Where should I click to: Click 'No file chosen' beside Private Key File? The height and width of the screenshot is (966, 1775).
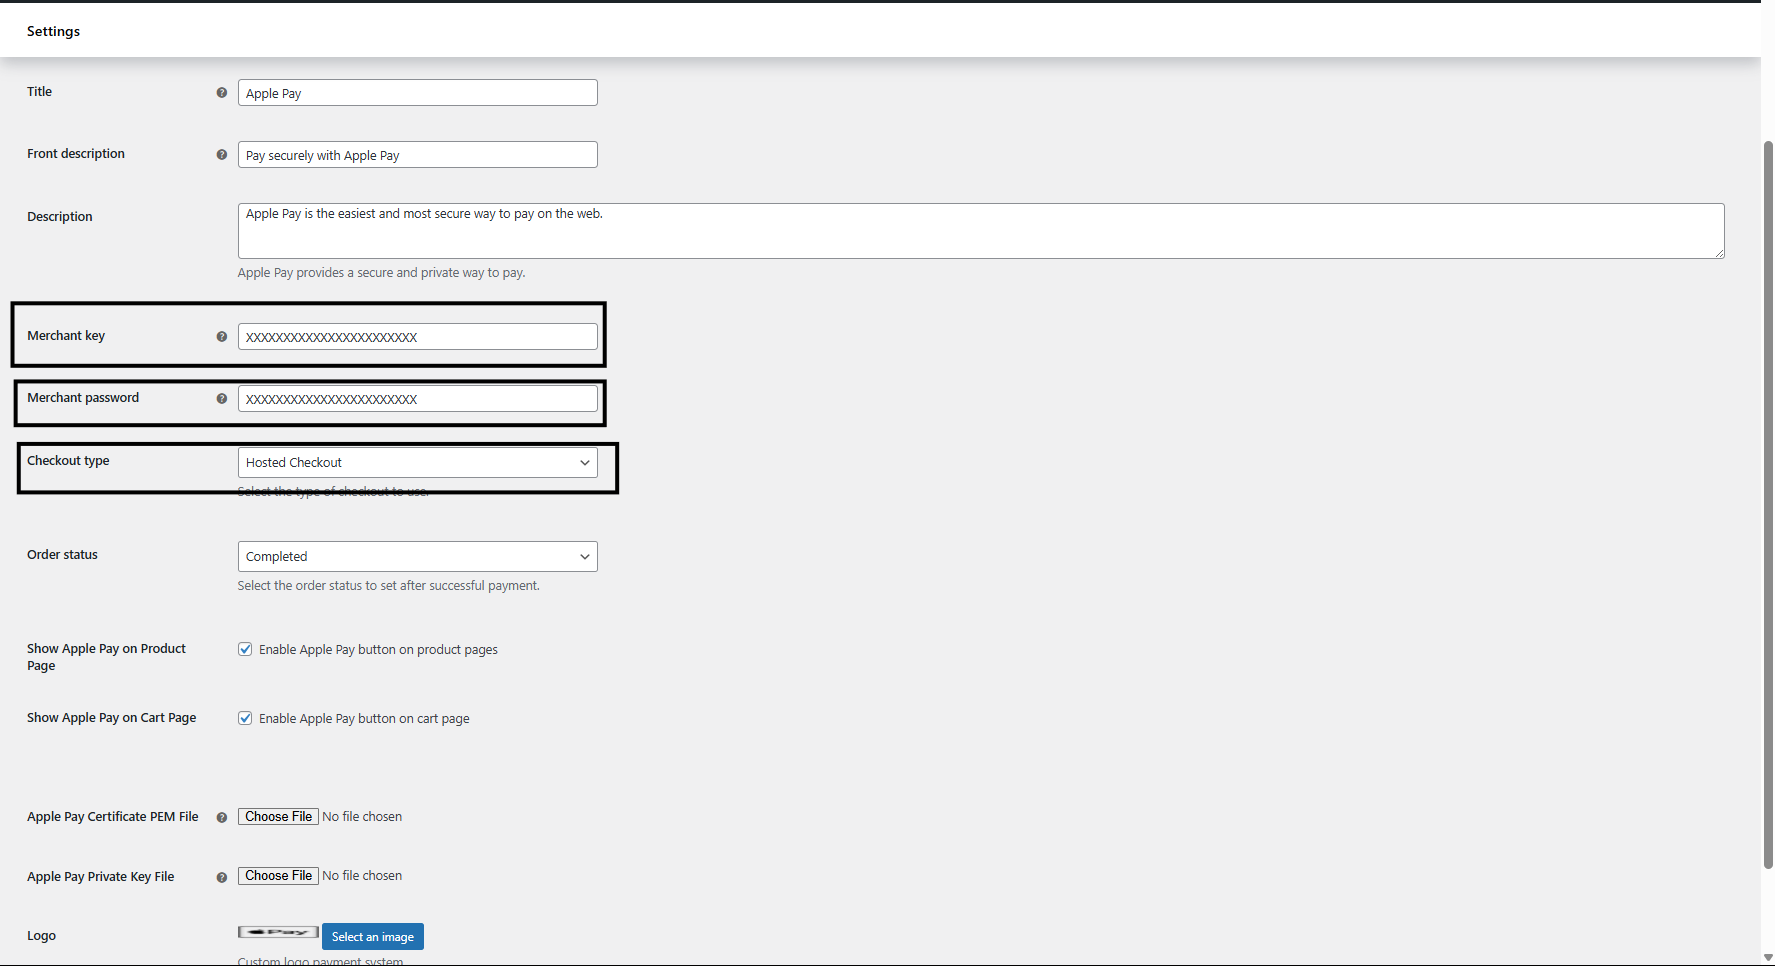362,875
